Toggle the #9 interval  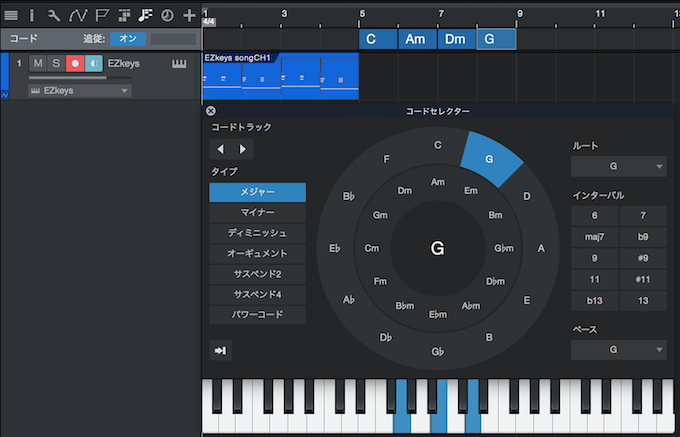click(643, 258)
